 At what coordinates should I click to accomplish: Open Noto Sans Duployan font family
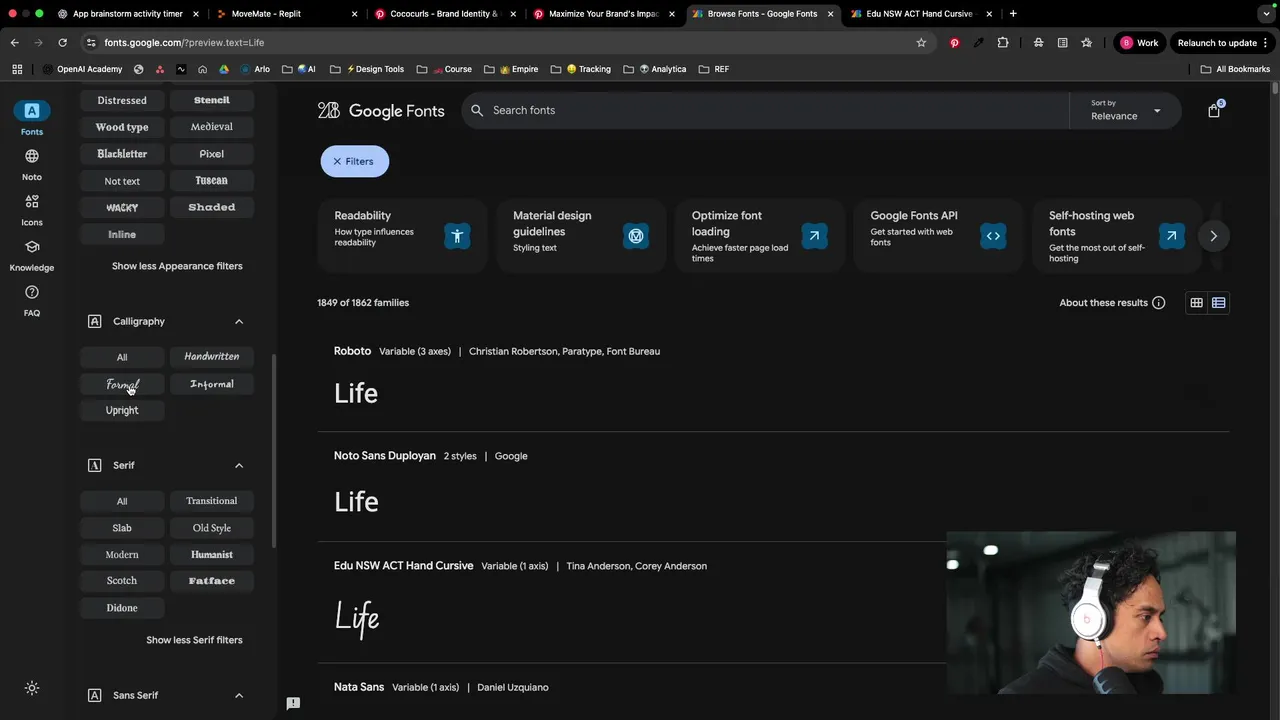pos(385,456)
